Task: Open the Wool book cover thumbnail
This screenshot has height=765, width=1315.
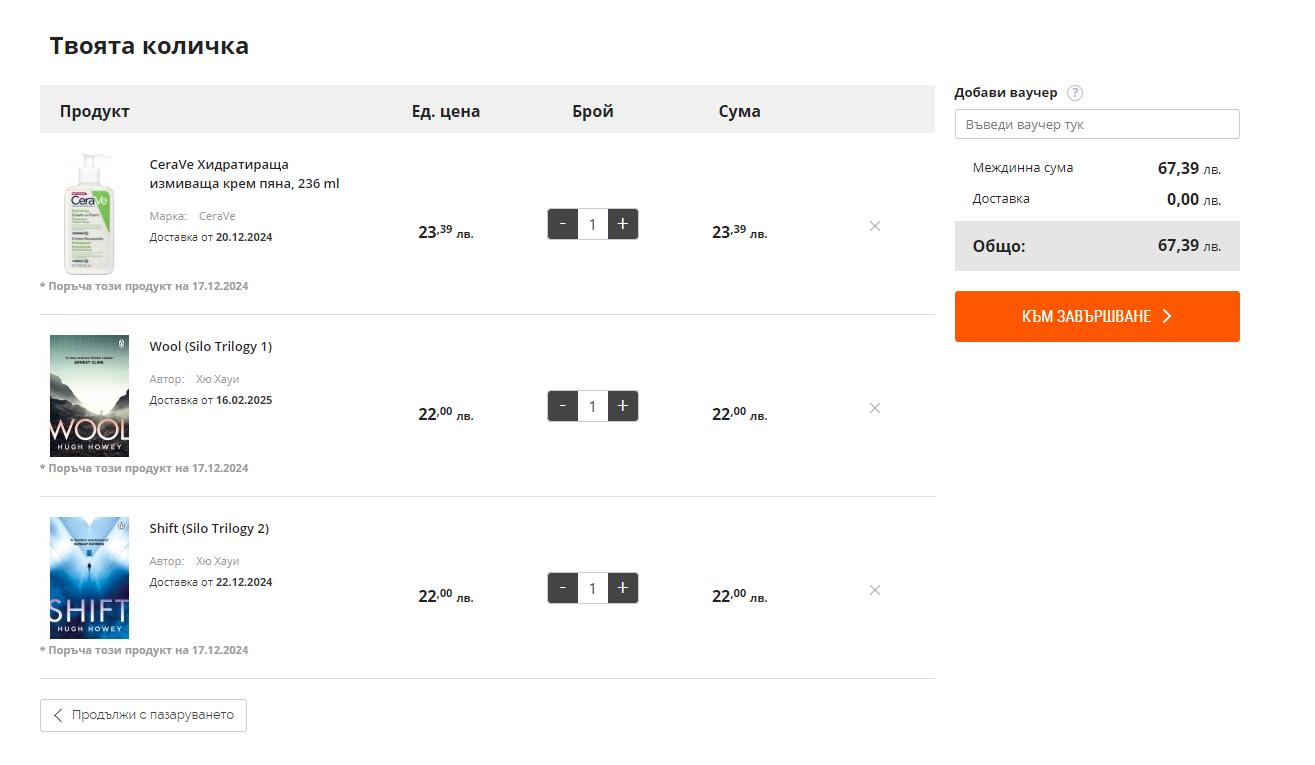Action: click(89, 396)
